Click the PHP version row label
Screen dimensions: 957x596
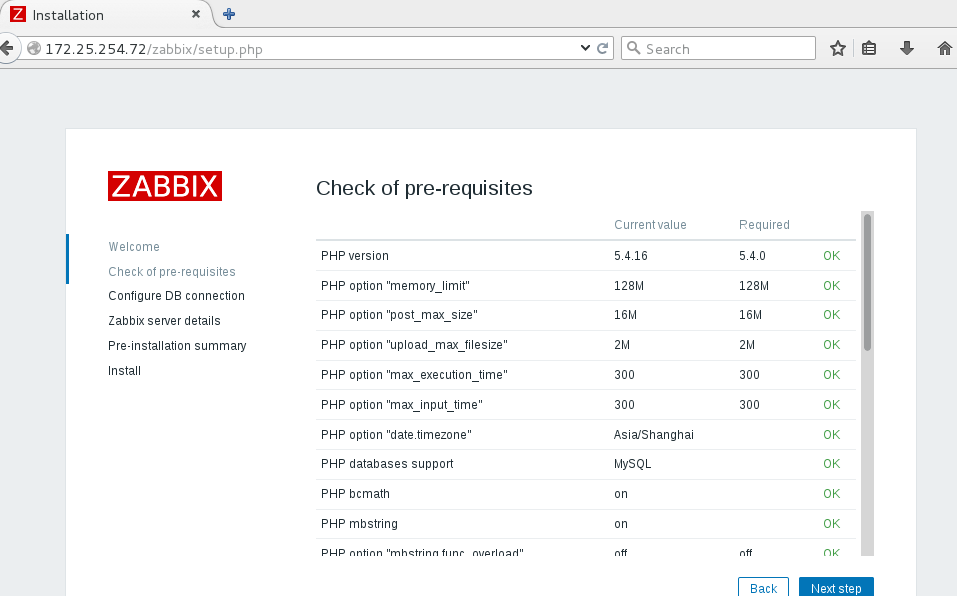click(x=355, y=256)
